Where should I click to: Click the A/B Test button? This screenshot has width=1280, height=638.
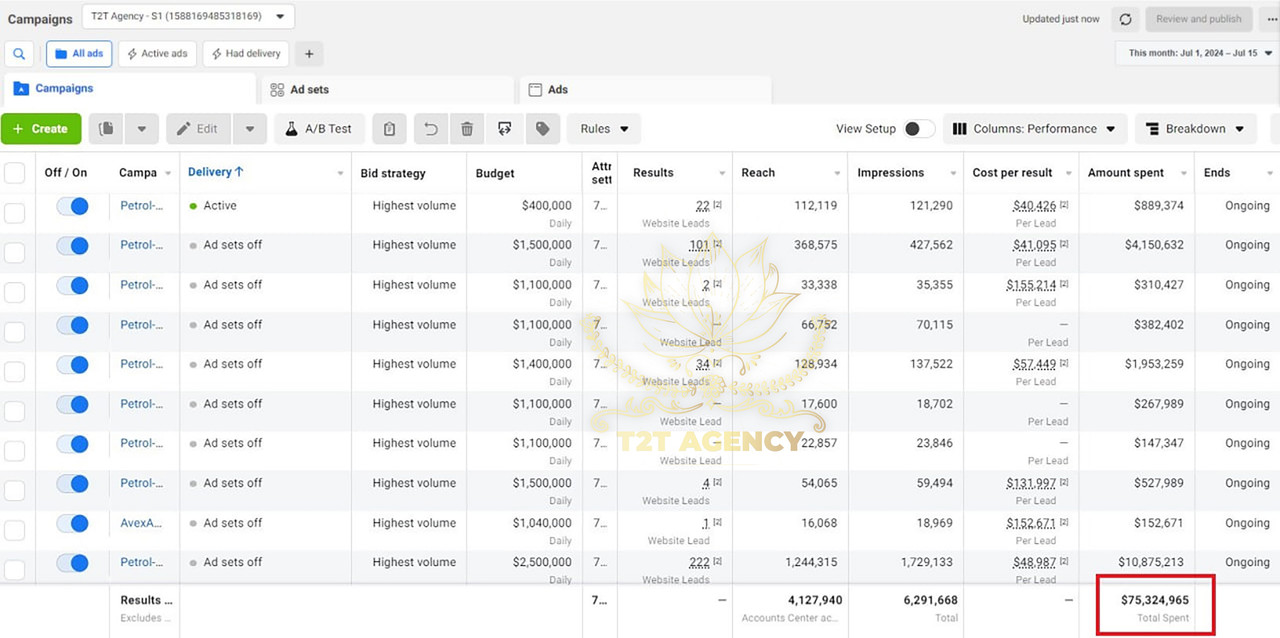(x=318, y=129)
